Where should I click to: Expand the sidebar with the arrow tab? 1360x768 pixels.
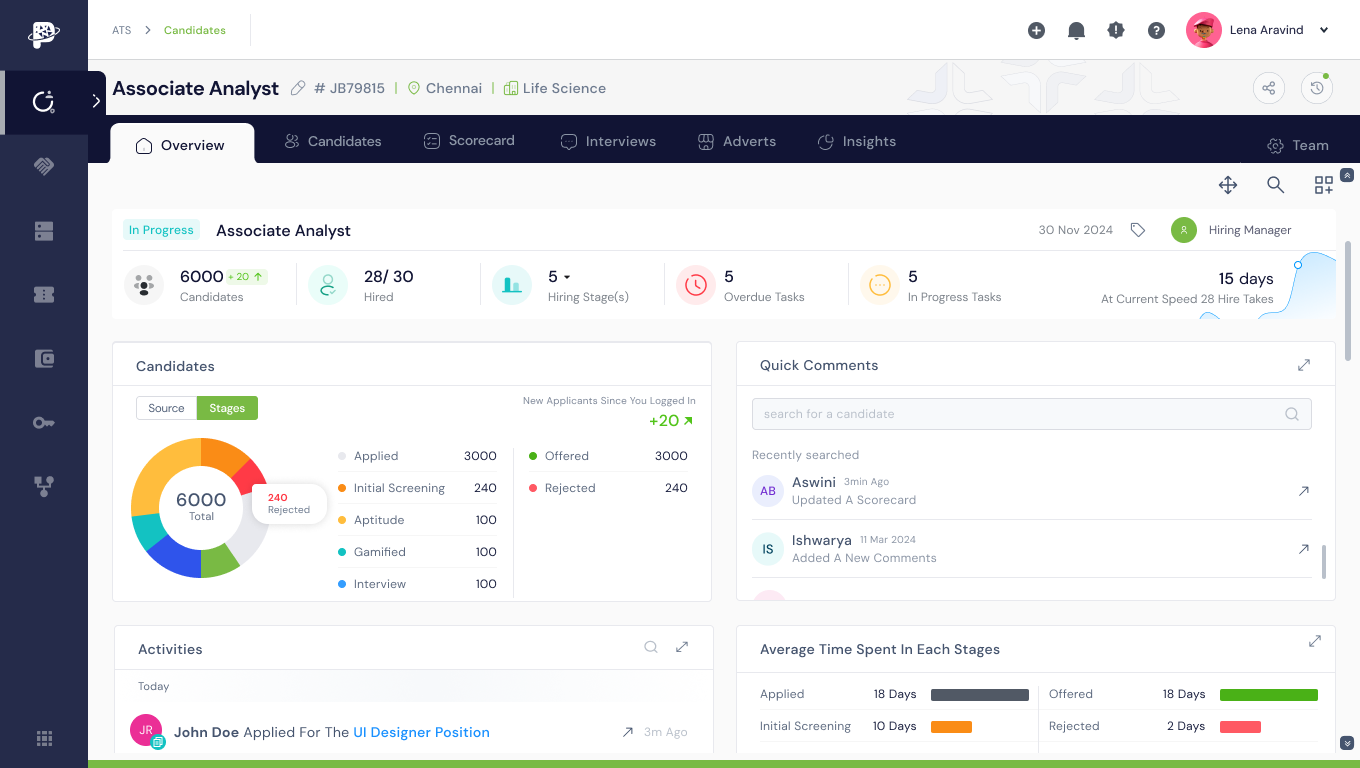coord(96,101)
